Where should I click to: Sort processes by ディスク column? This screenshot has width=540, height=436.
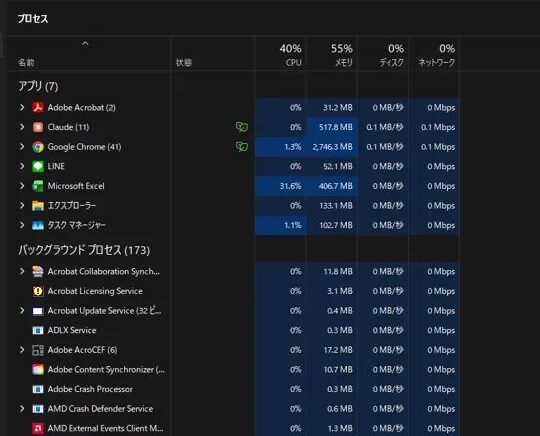[392, 62]
